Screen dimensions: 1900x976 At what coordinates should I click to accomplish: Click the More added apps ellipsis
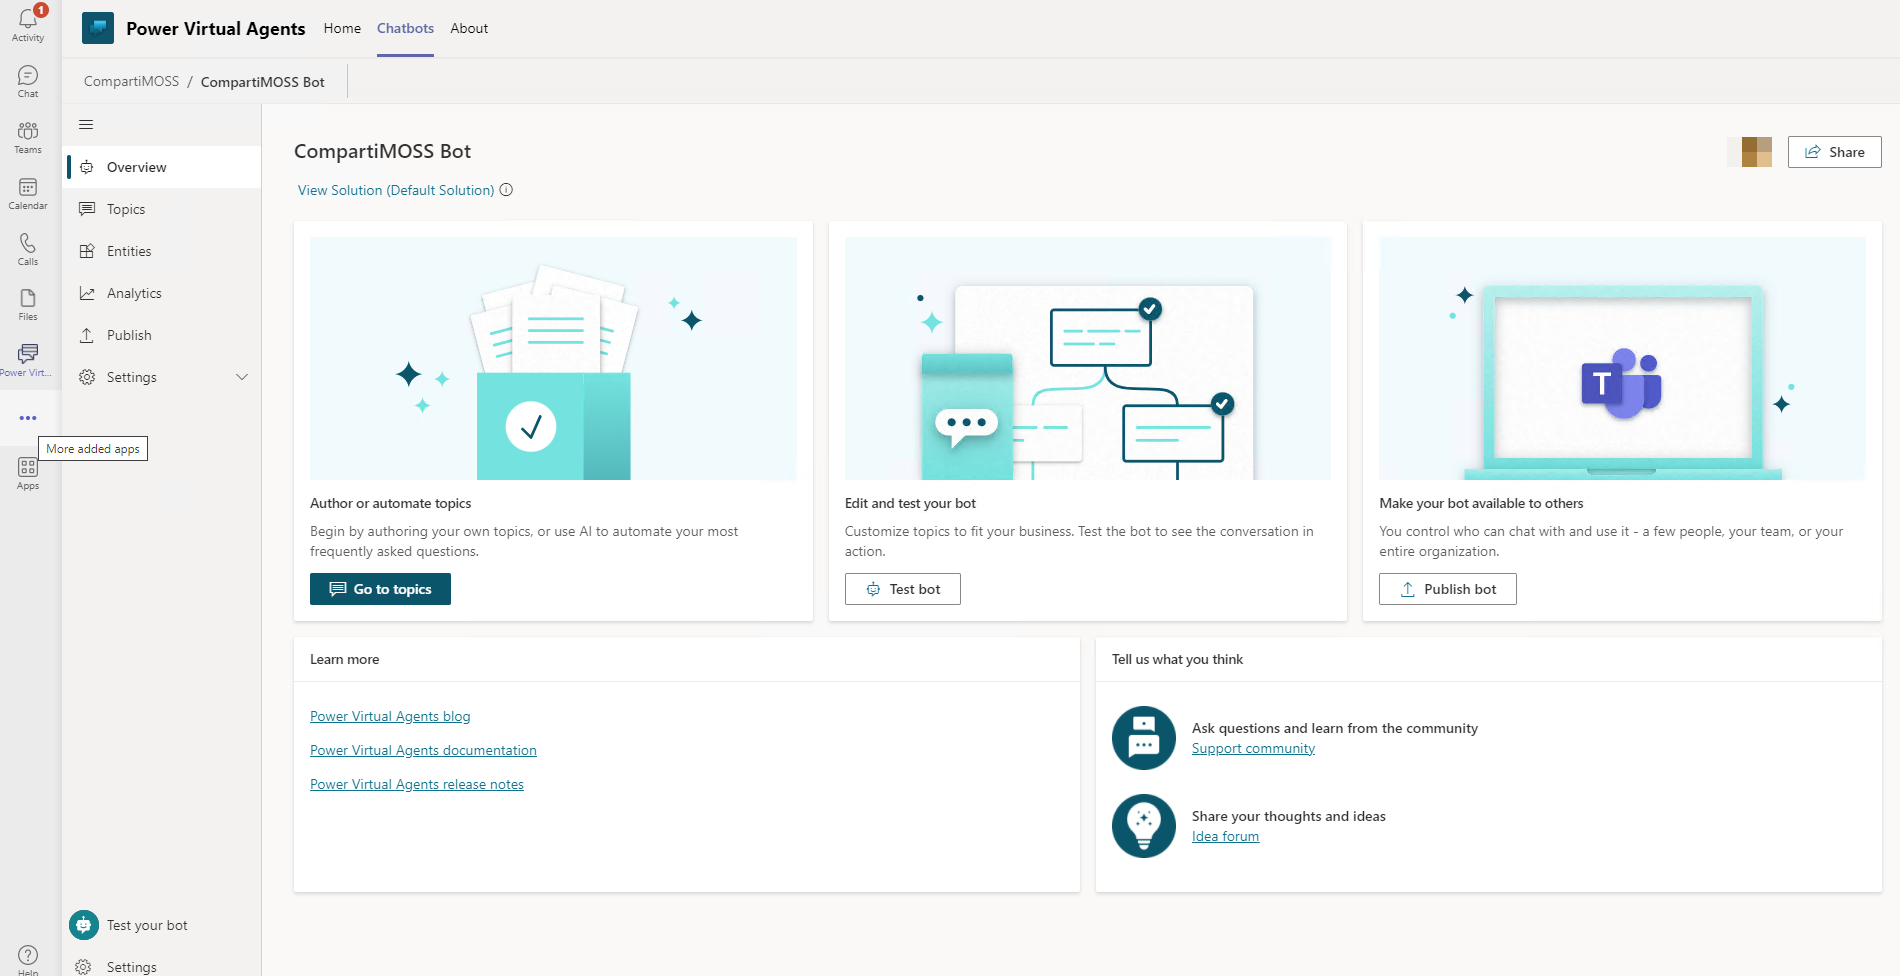click(x=28, y=418)
